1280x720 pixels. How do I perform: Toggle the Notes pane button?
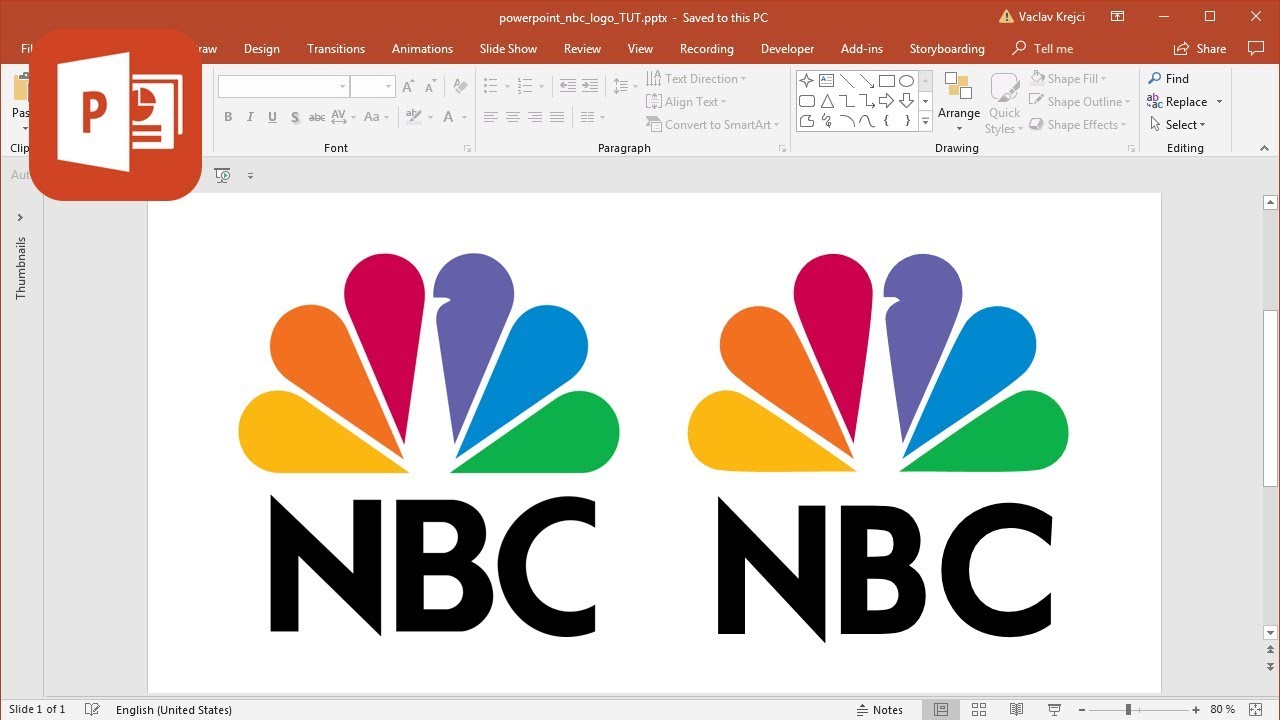[880, 709]
